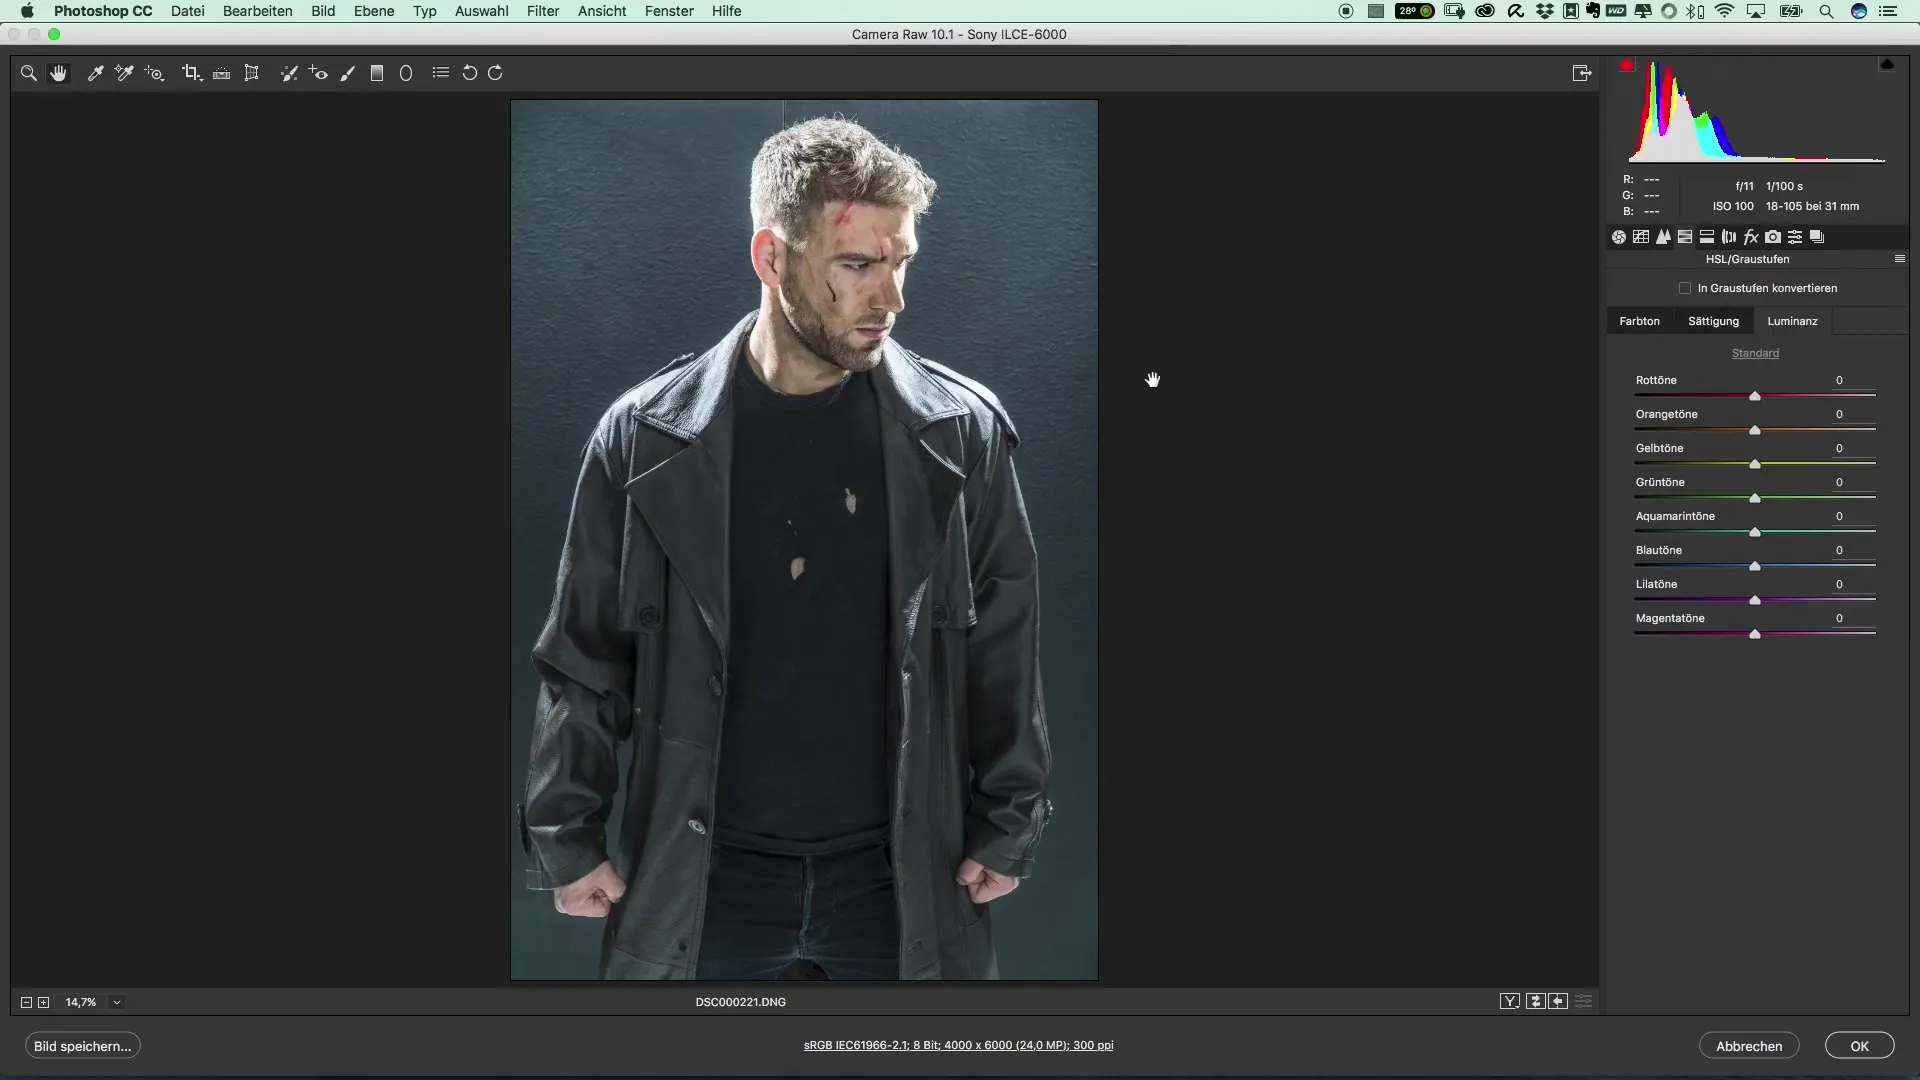Select the Spot Removal tool
1920x1080 pixels.
[x=289, y=73]
